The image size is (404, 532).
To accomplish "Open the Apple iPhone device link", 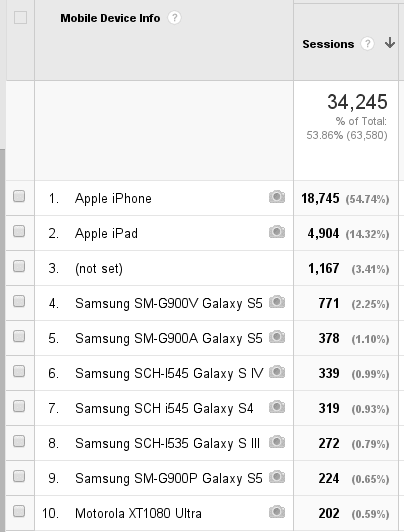I will pyautogui.click(x=113, y=198).
